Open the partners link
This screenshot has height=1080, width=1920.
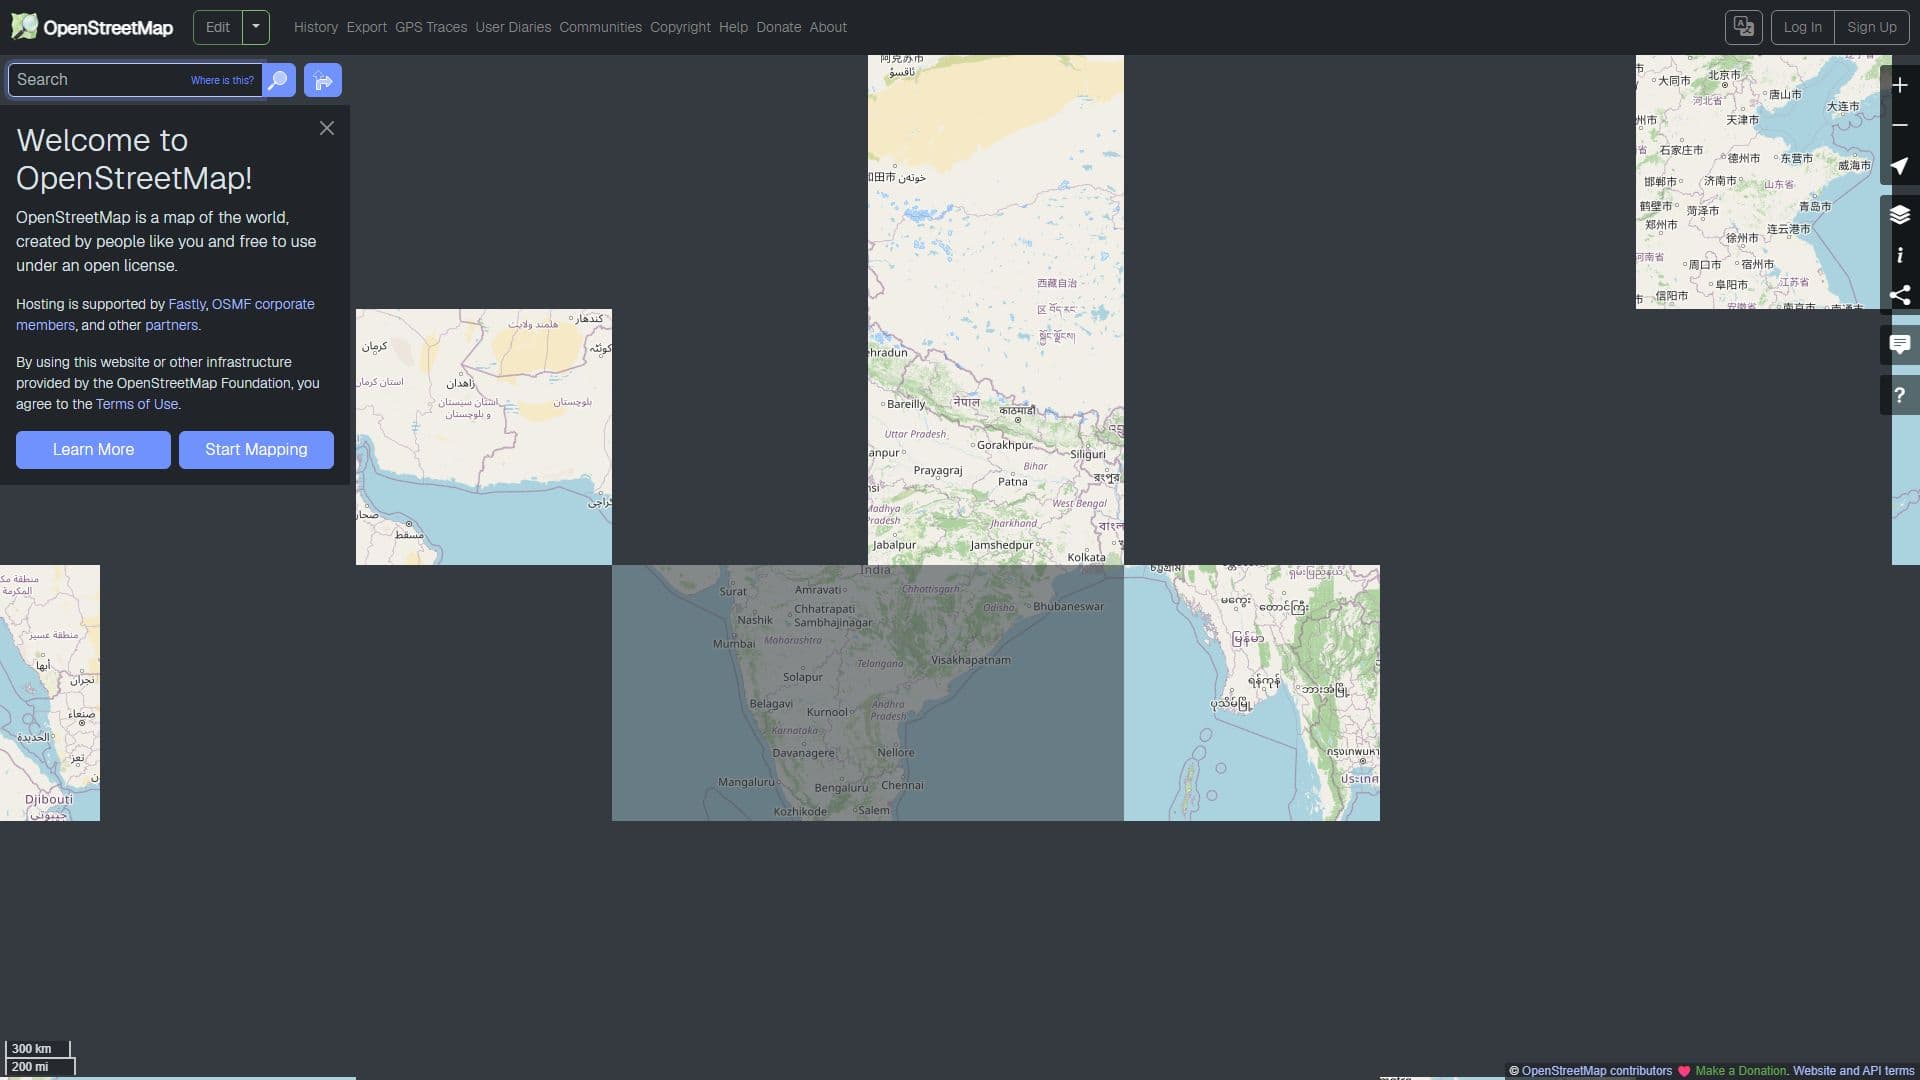click(x=171, y=325)
